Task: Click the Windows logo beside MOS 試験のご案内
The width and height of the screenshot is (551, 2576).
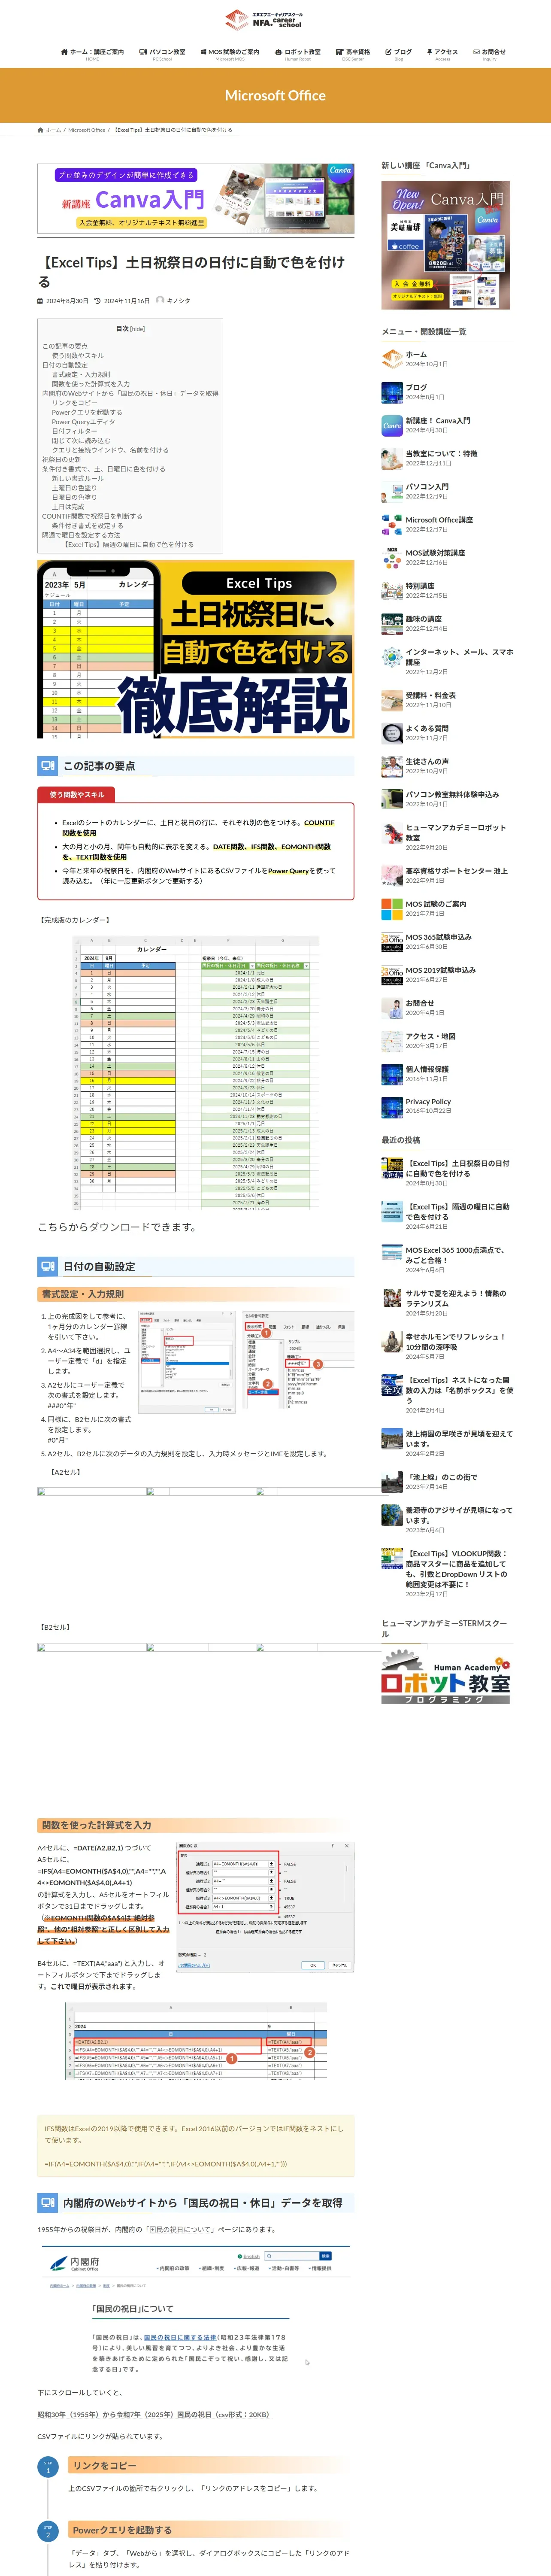Action: pyautogui.click(x=392, y=909)
